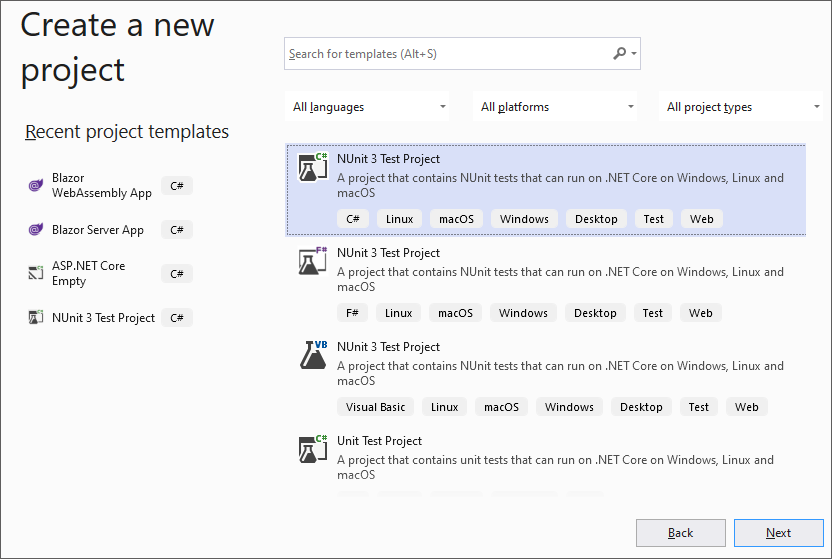This screenshot has height=559, width=832.
Task: Click the macOS tag in the Visual Basic template
Action: pos(501,407)
